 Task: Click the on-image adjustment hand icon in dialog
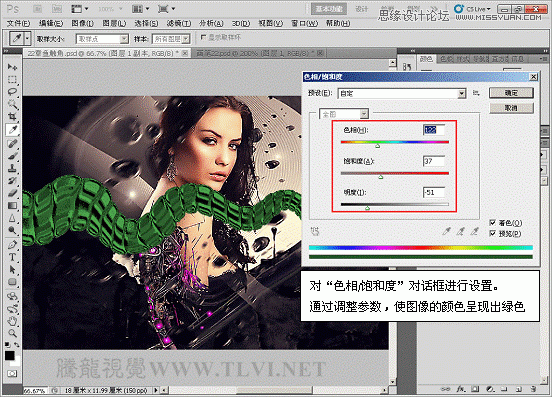point(315,231)
